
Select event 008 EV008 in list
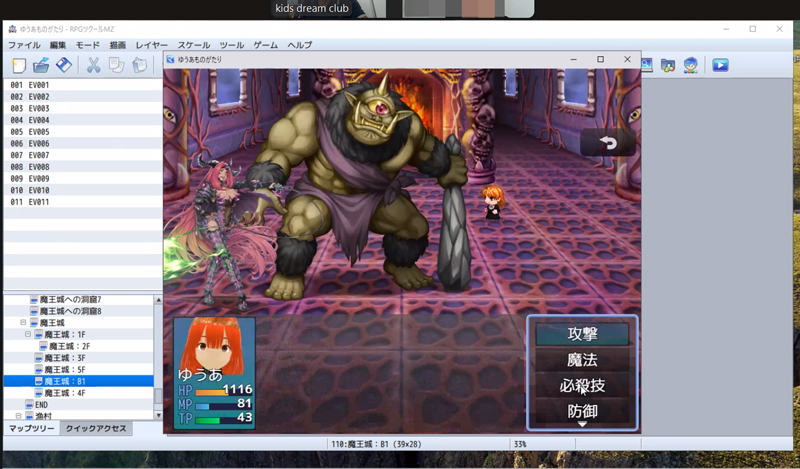[x=83, y=167]
